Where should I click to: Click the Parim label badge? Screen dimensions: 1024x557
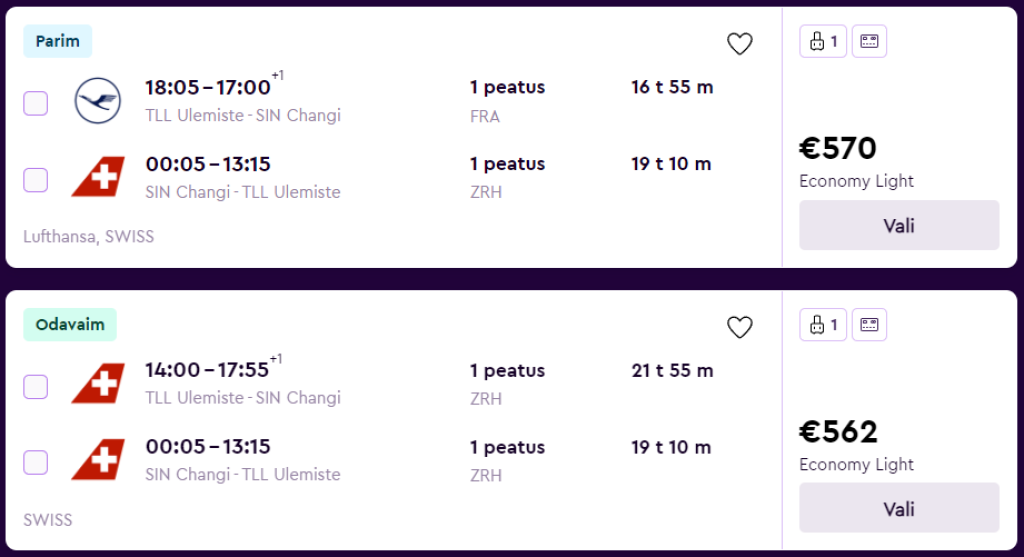pos(58,41)
